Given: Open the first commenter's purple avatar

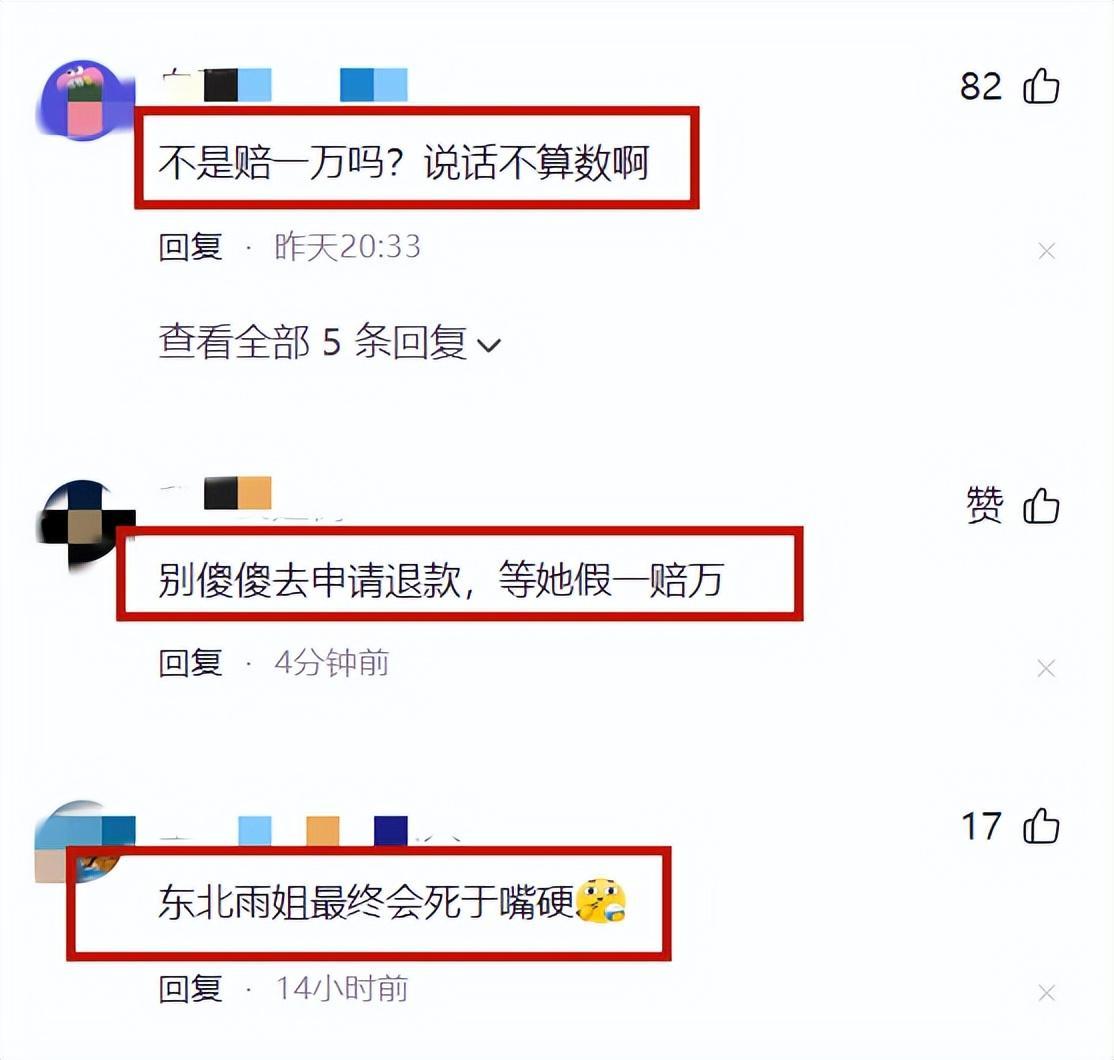Looking at the screenshot, I should pyautogui.click(x=84, y=100).
